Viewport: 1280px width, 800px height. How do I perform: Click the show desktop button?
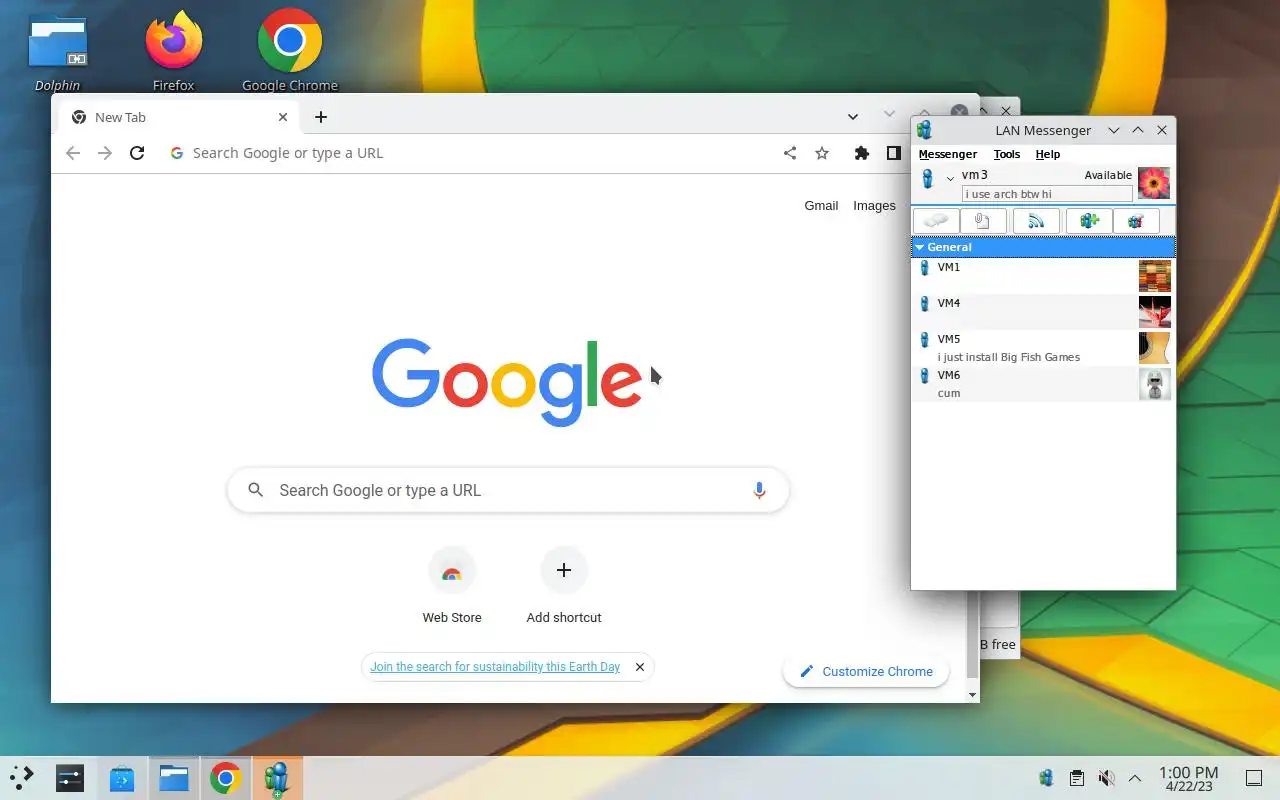pos(1253,777)
